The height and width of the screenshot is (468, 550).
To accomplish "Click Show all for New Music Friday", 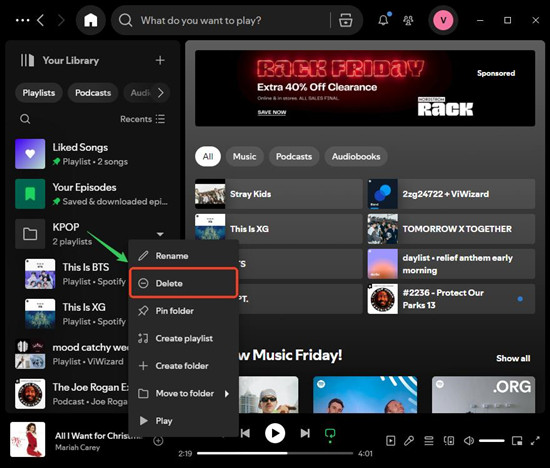I will tap(513, 358).
